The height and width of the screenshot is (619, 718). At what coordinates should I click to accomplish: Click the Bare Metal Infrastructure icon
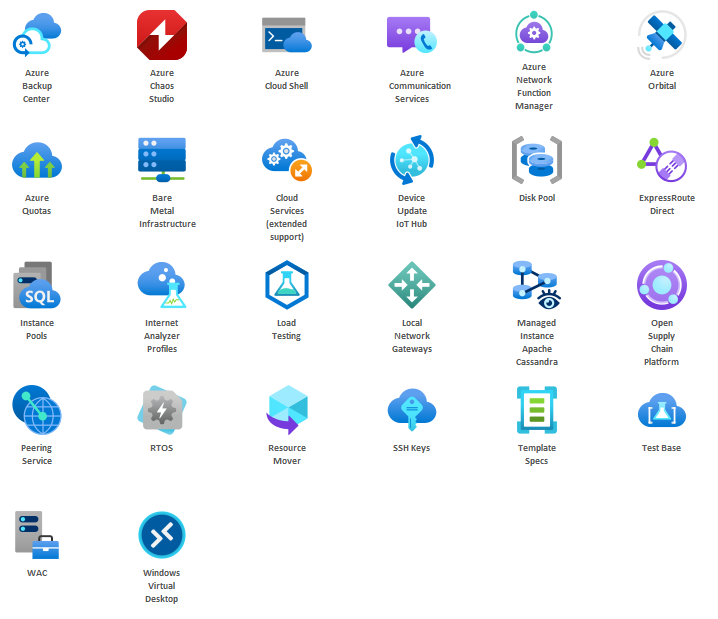(161, 159)
